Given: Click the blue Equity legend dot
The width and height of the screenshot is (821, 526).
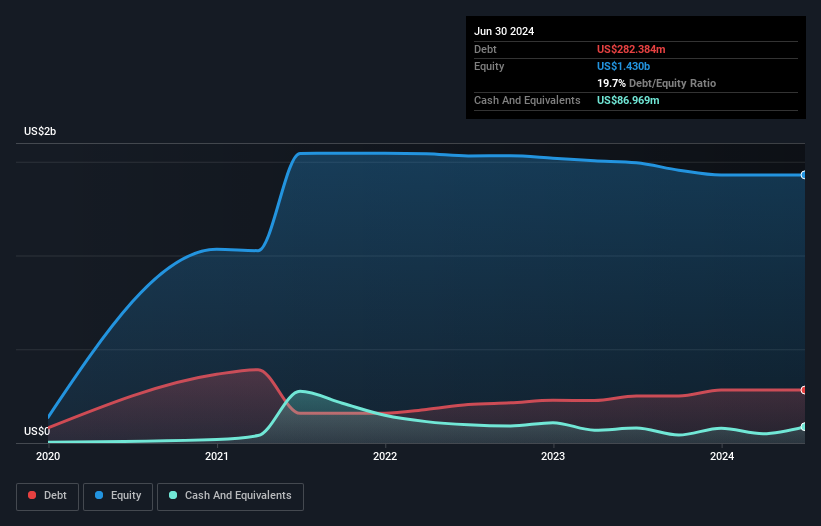Looking at the screenshot, I should [99, 495].
